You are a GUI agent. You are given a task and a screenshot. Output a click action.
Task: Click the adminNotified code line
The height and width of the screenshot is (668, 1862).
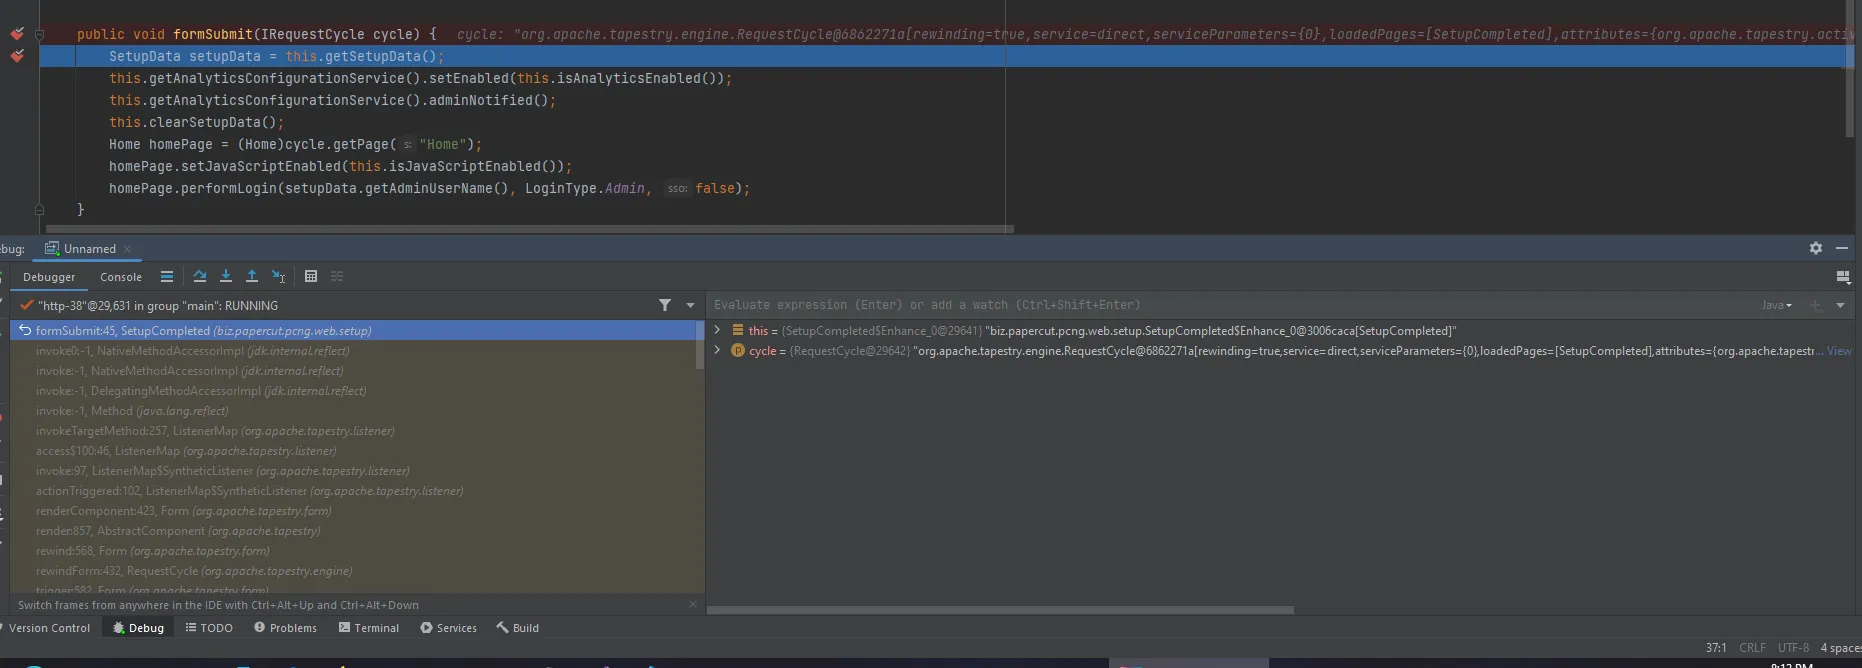(x=332, y=100)
